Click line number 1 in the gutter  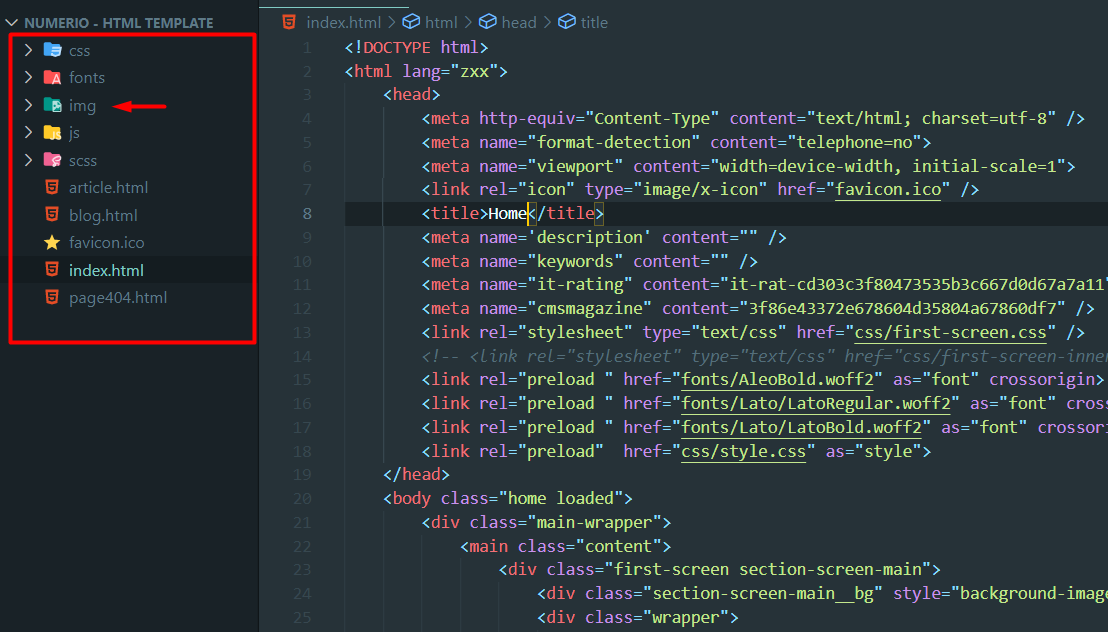[307, 47]
